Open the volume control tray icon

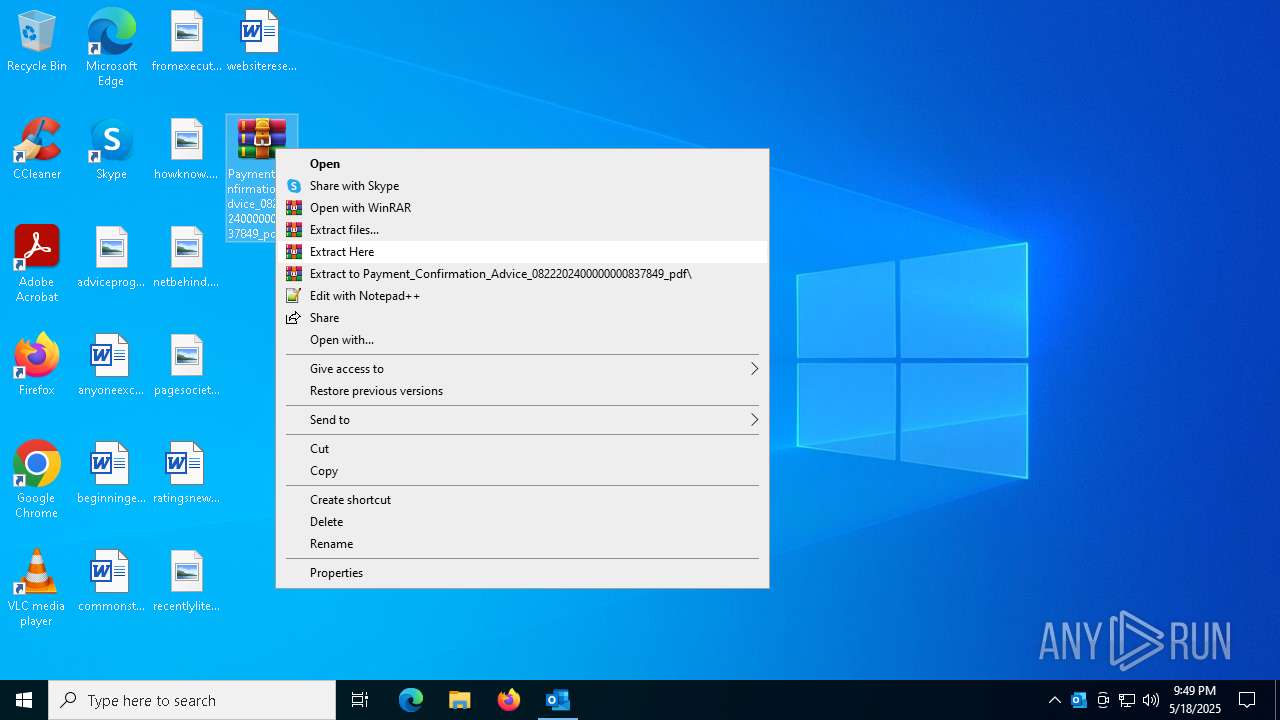(x=1151, y=700)
